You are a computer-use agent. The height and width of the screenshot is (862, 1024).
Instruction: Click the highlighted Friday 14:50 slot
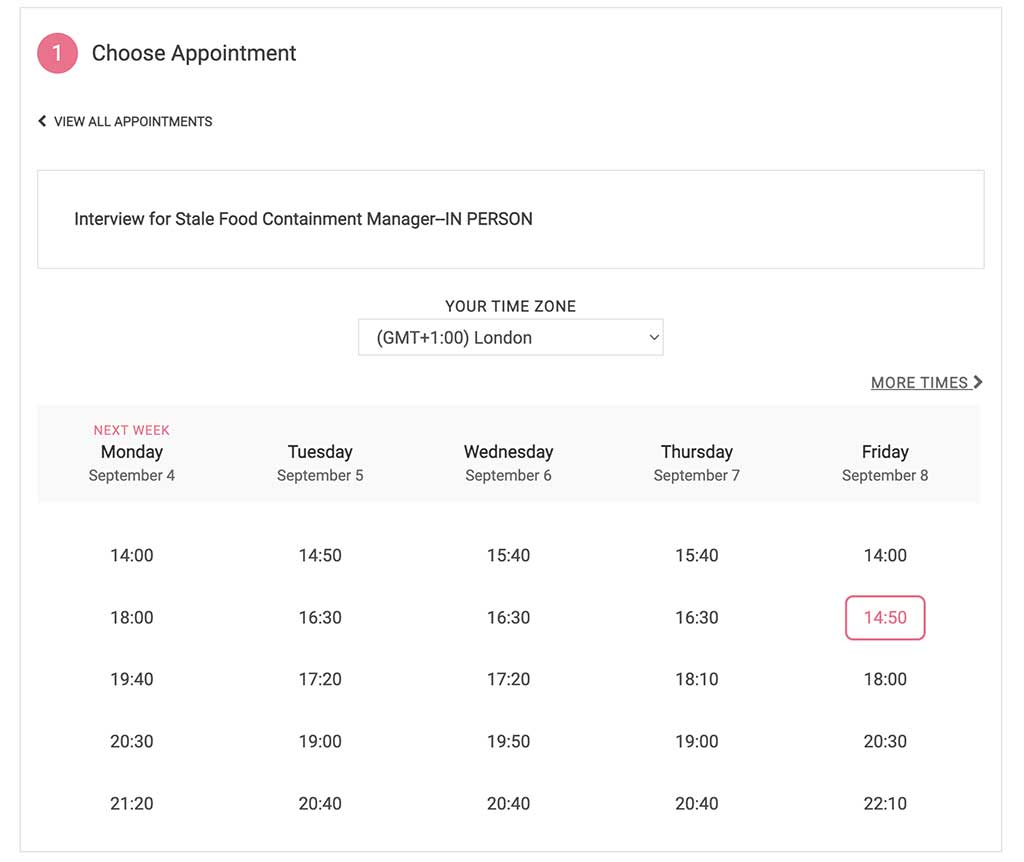pos(885,617)
